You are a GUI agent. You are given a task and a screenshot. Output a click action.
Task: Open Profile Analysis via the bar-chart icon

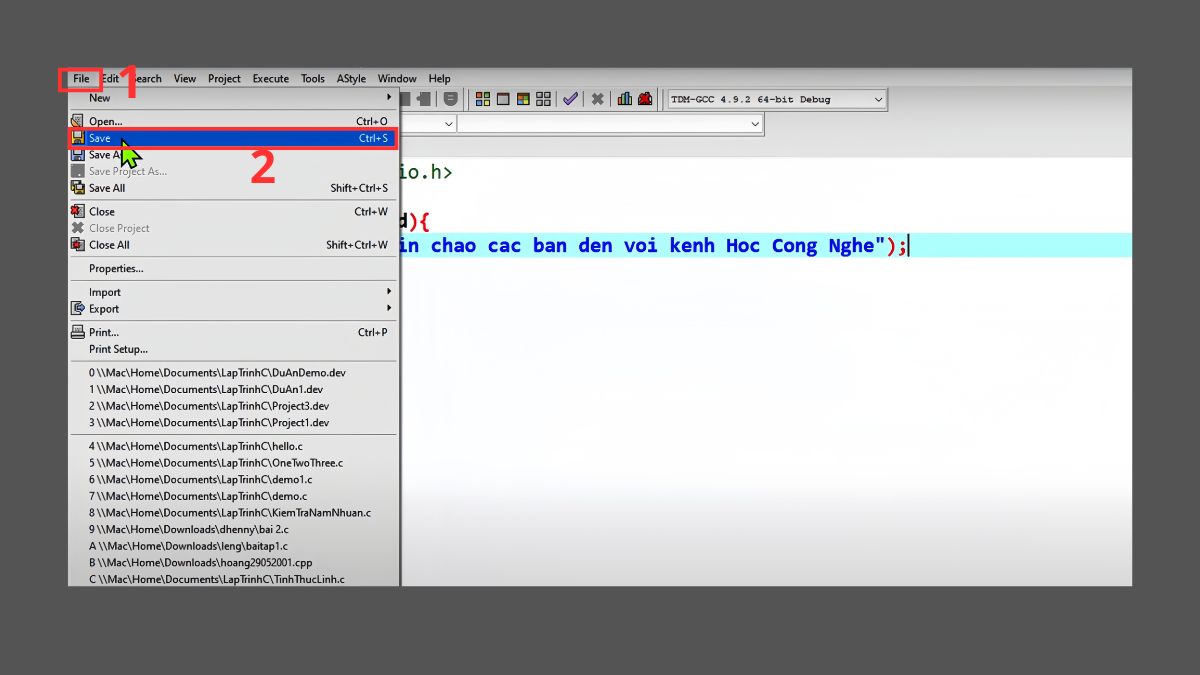626,98
